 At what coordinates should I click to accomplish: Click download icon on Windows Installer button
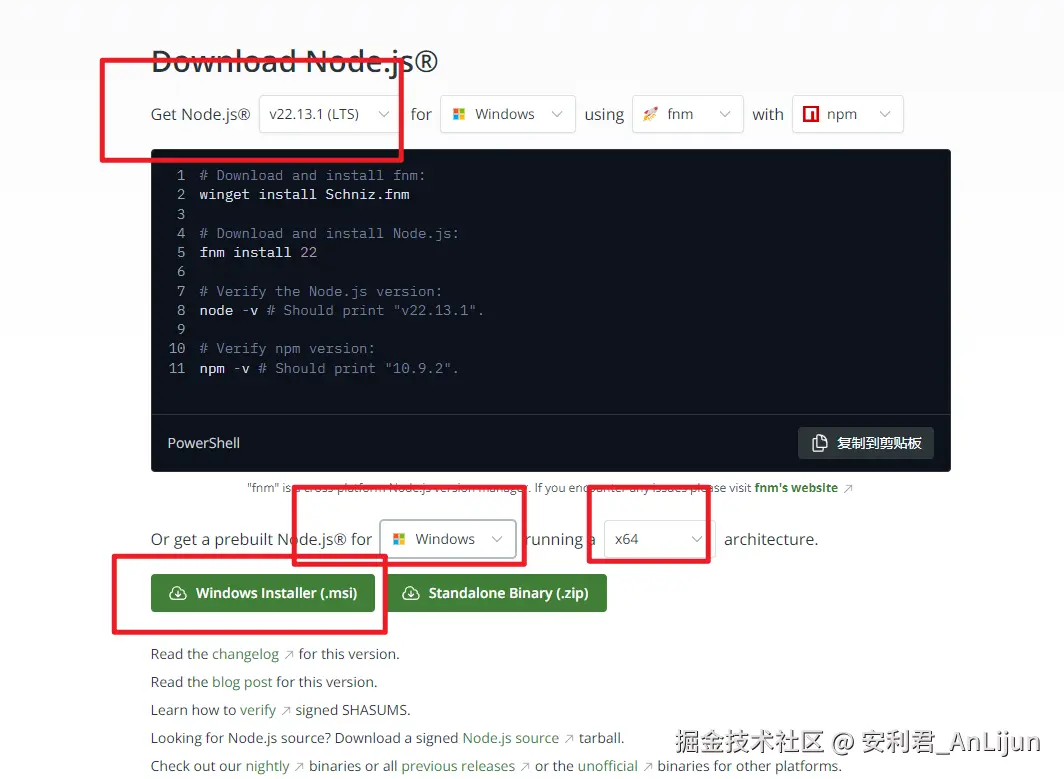click(x=178, y=593)
